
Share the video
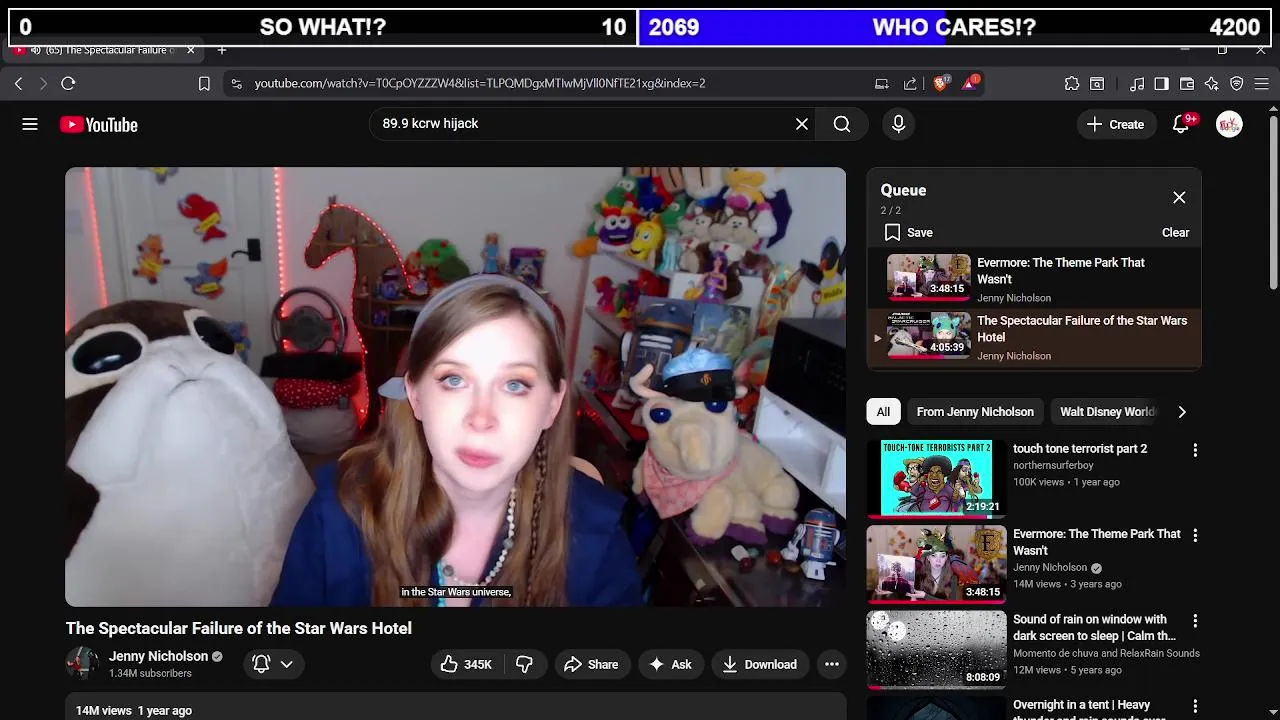pos(591,665)
